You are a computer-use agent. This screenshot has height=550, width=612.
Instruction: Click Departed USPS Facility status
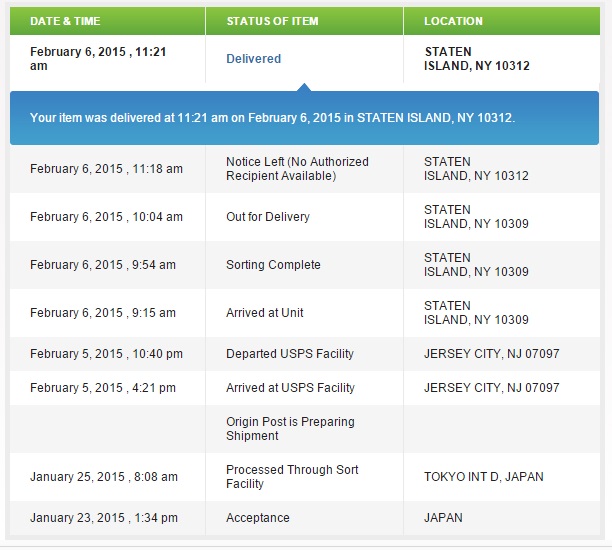(290, 354)
